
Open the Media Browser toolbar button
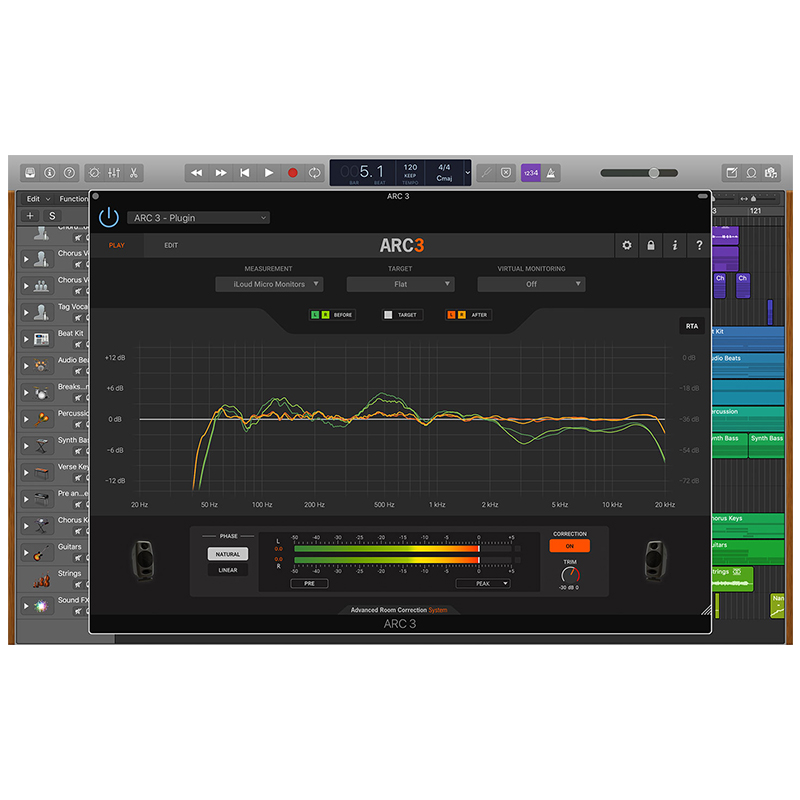pos(770,173)
